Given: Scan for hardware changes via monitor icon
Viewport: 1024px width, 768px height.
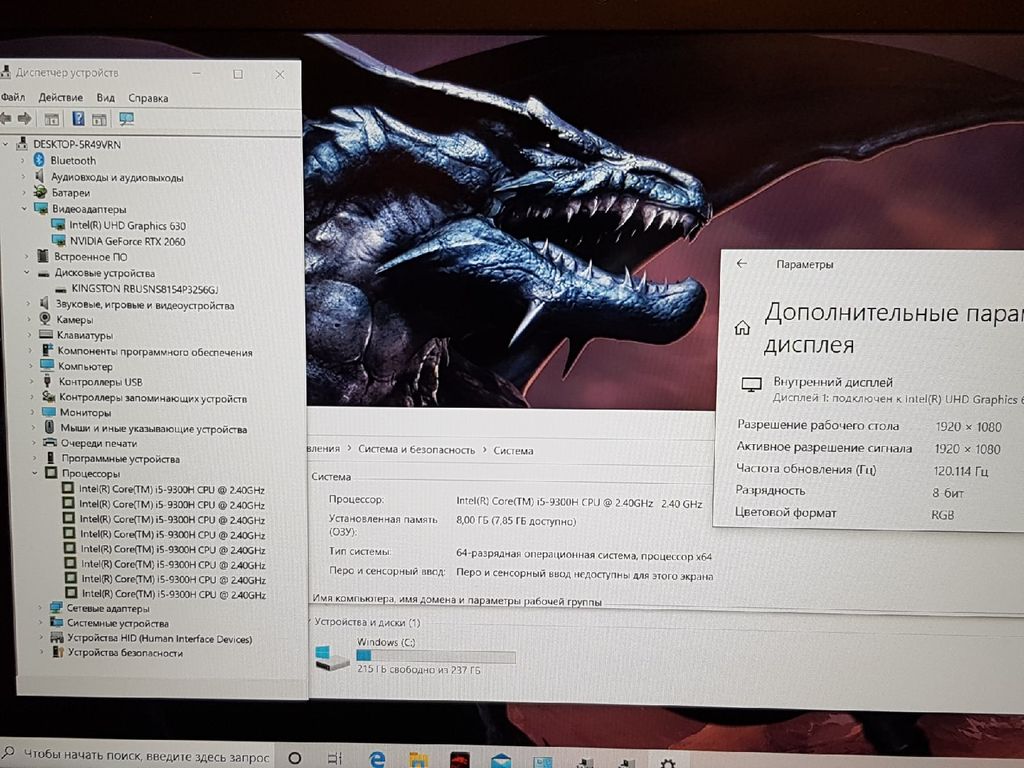Looking at the screenshot, I should (x=127, y=118).
